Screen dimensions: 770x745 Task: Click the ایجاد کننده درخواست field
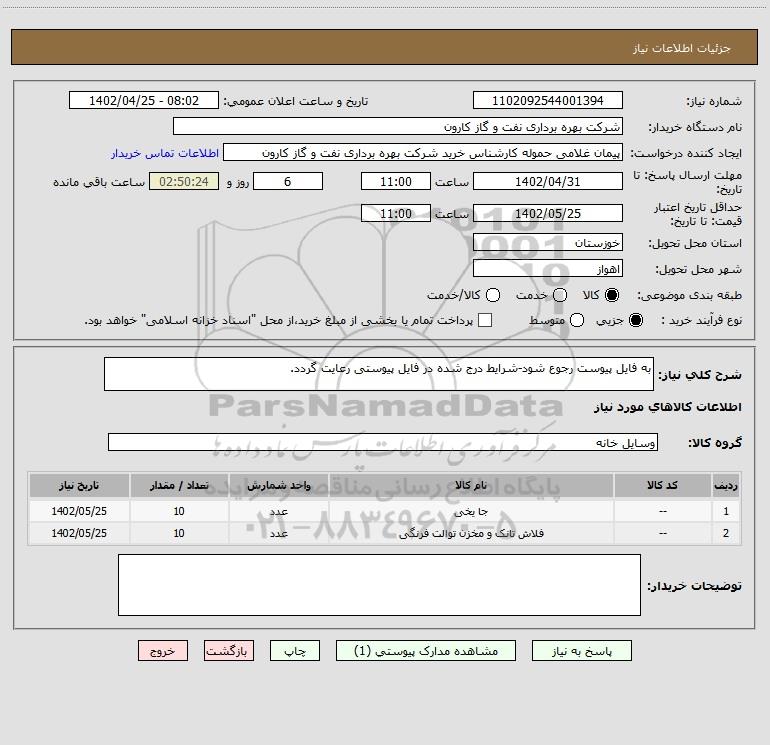(x=423, y=152)
